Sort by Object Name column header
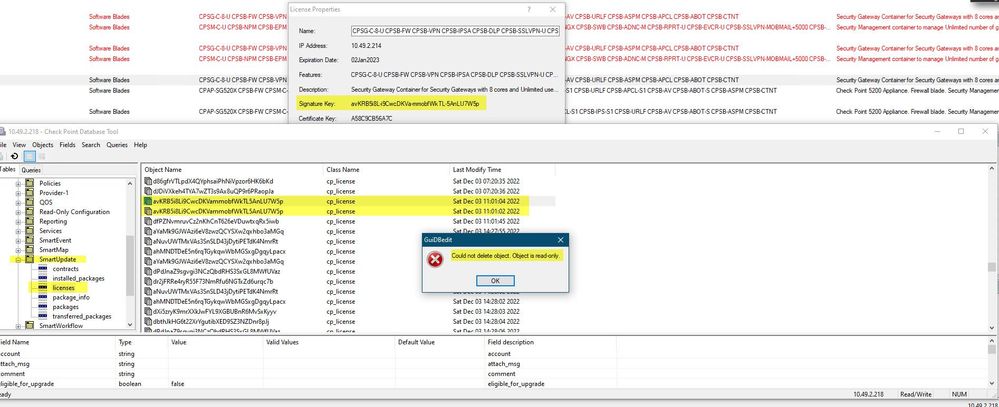 coord(232,170)
